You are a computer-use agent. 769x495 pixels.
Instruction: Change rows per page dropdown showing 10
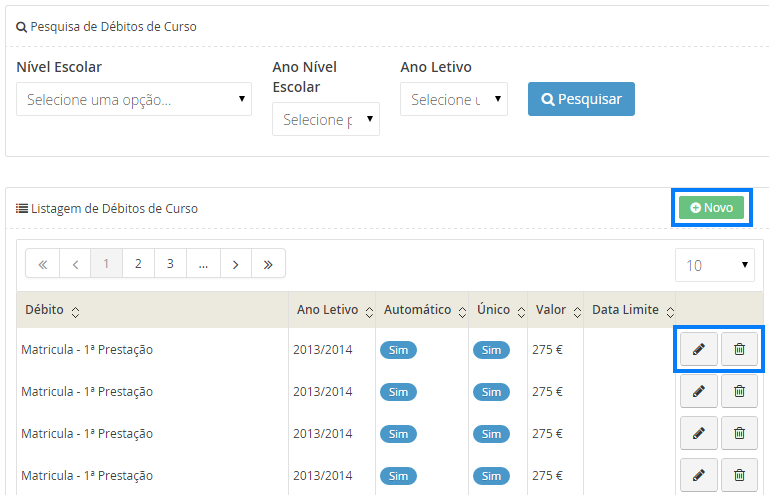[716, 265]
